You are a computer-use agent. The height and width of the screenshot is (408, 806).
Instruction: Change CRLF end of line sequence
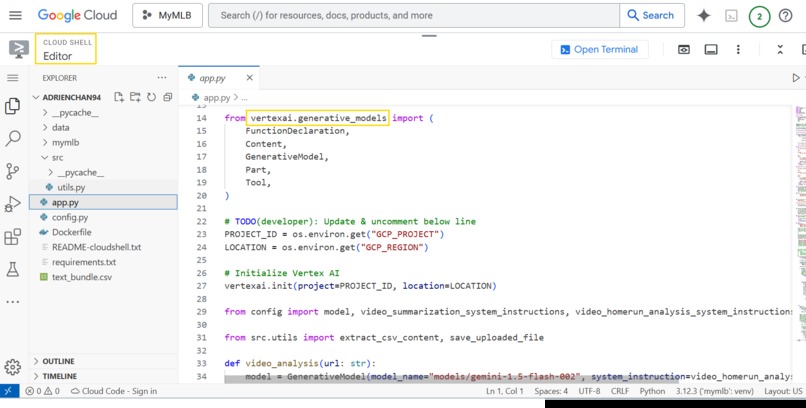620,391
